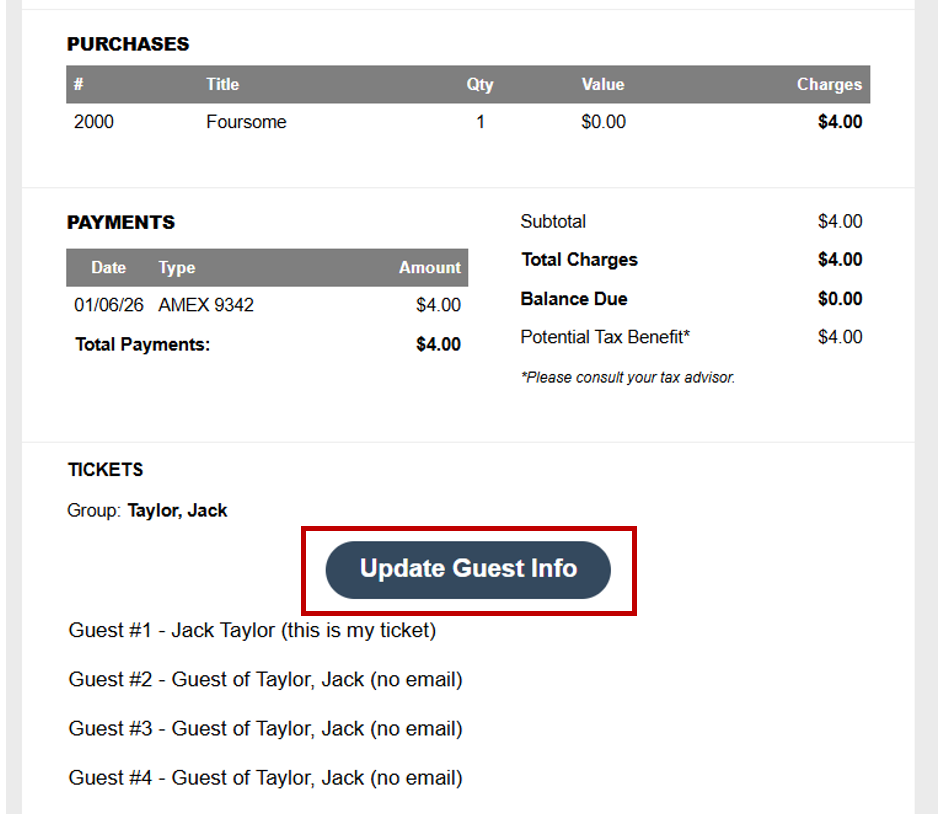This screenshot has height=814, width=951.
Task: Click item number 2000 in Purchases
Action: pos(94,122)
